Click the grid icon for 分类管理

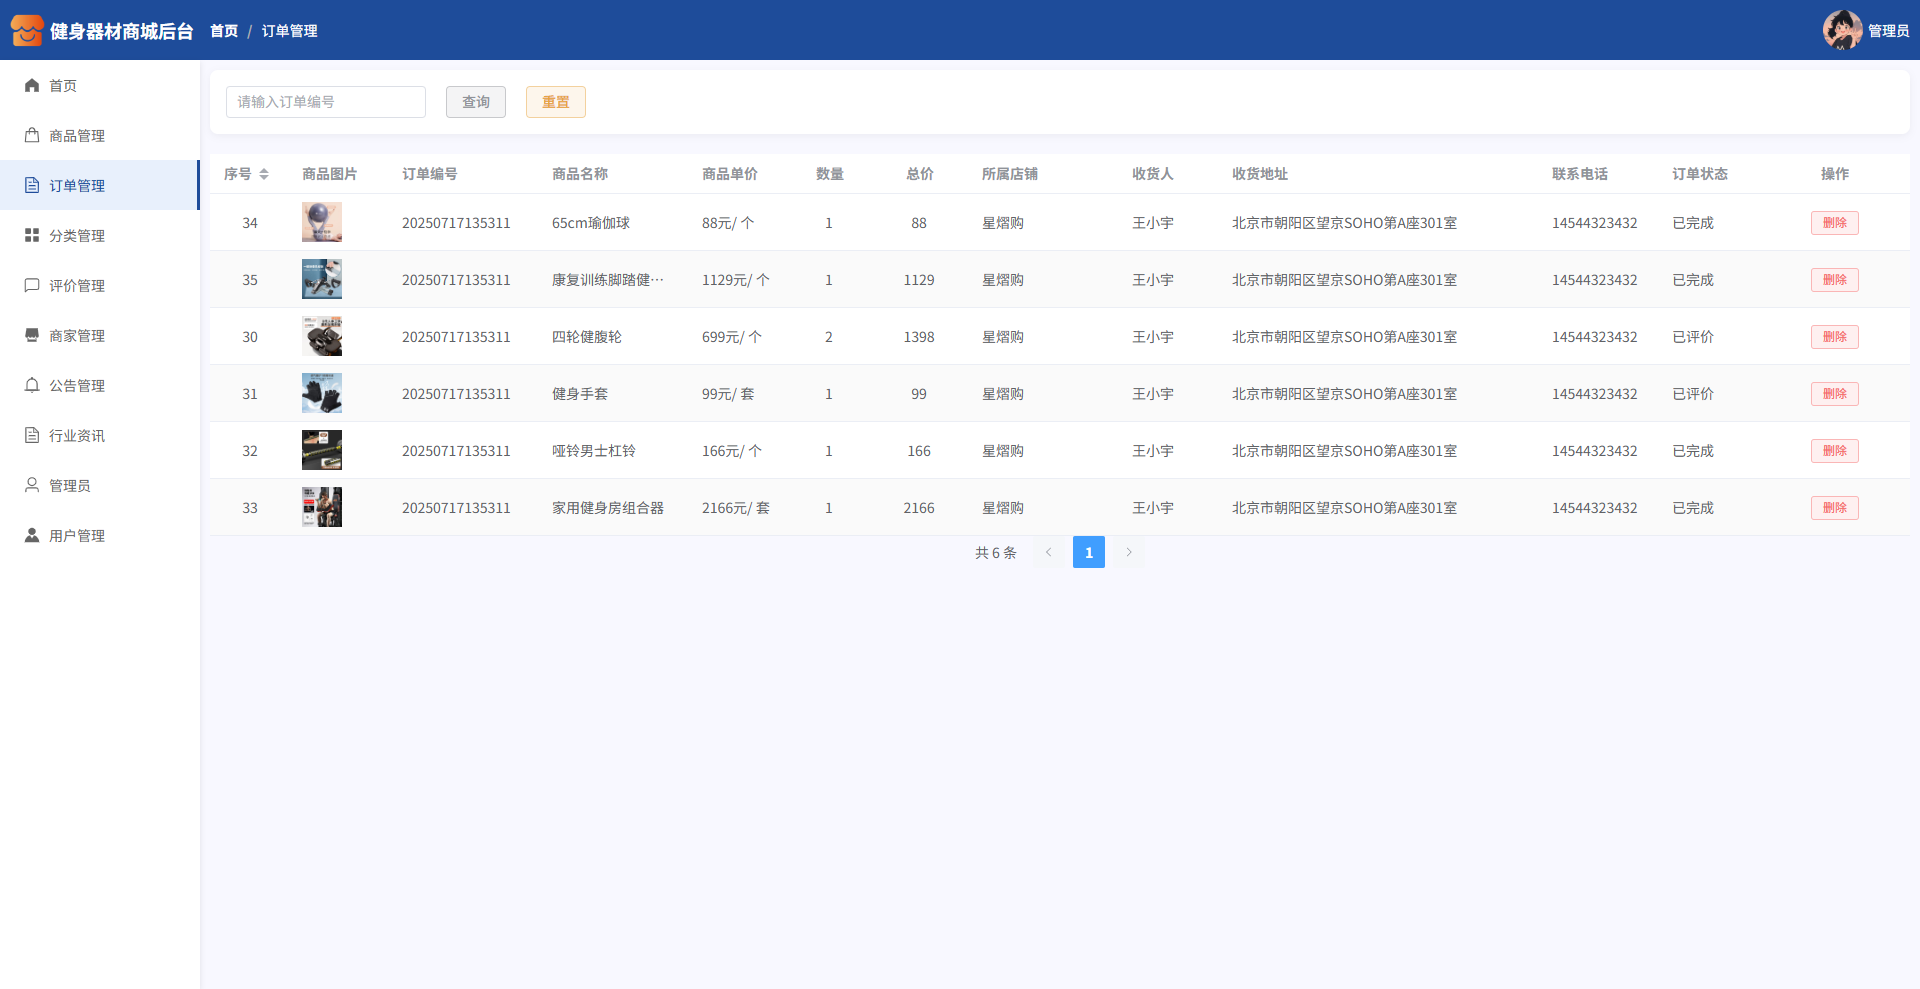coord(32,235)
